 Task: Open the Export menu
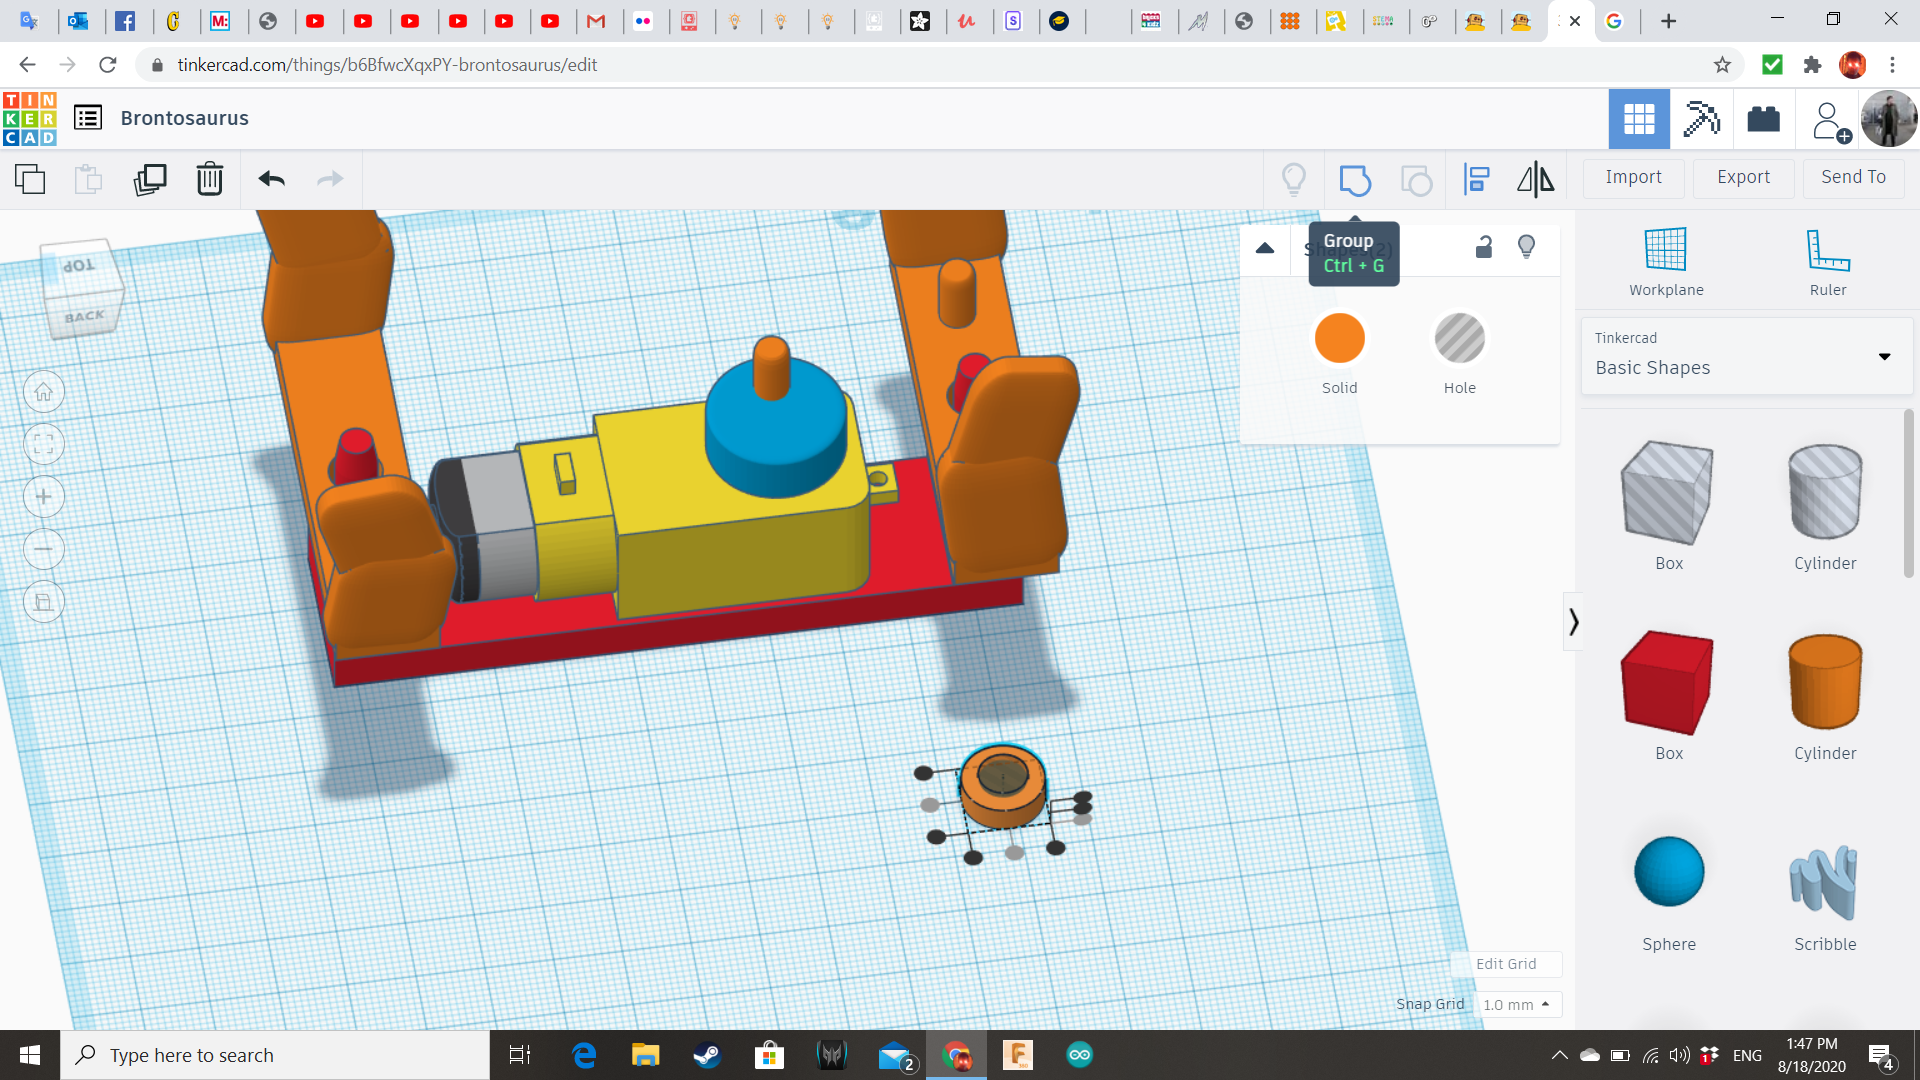point(1742,177)
